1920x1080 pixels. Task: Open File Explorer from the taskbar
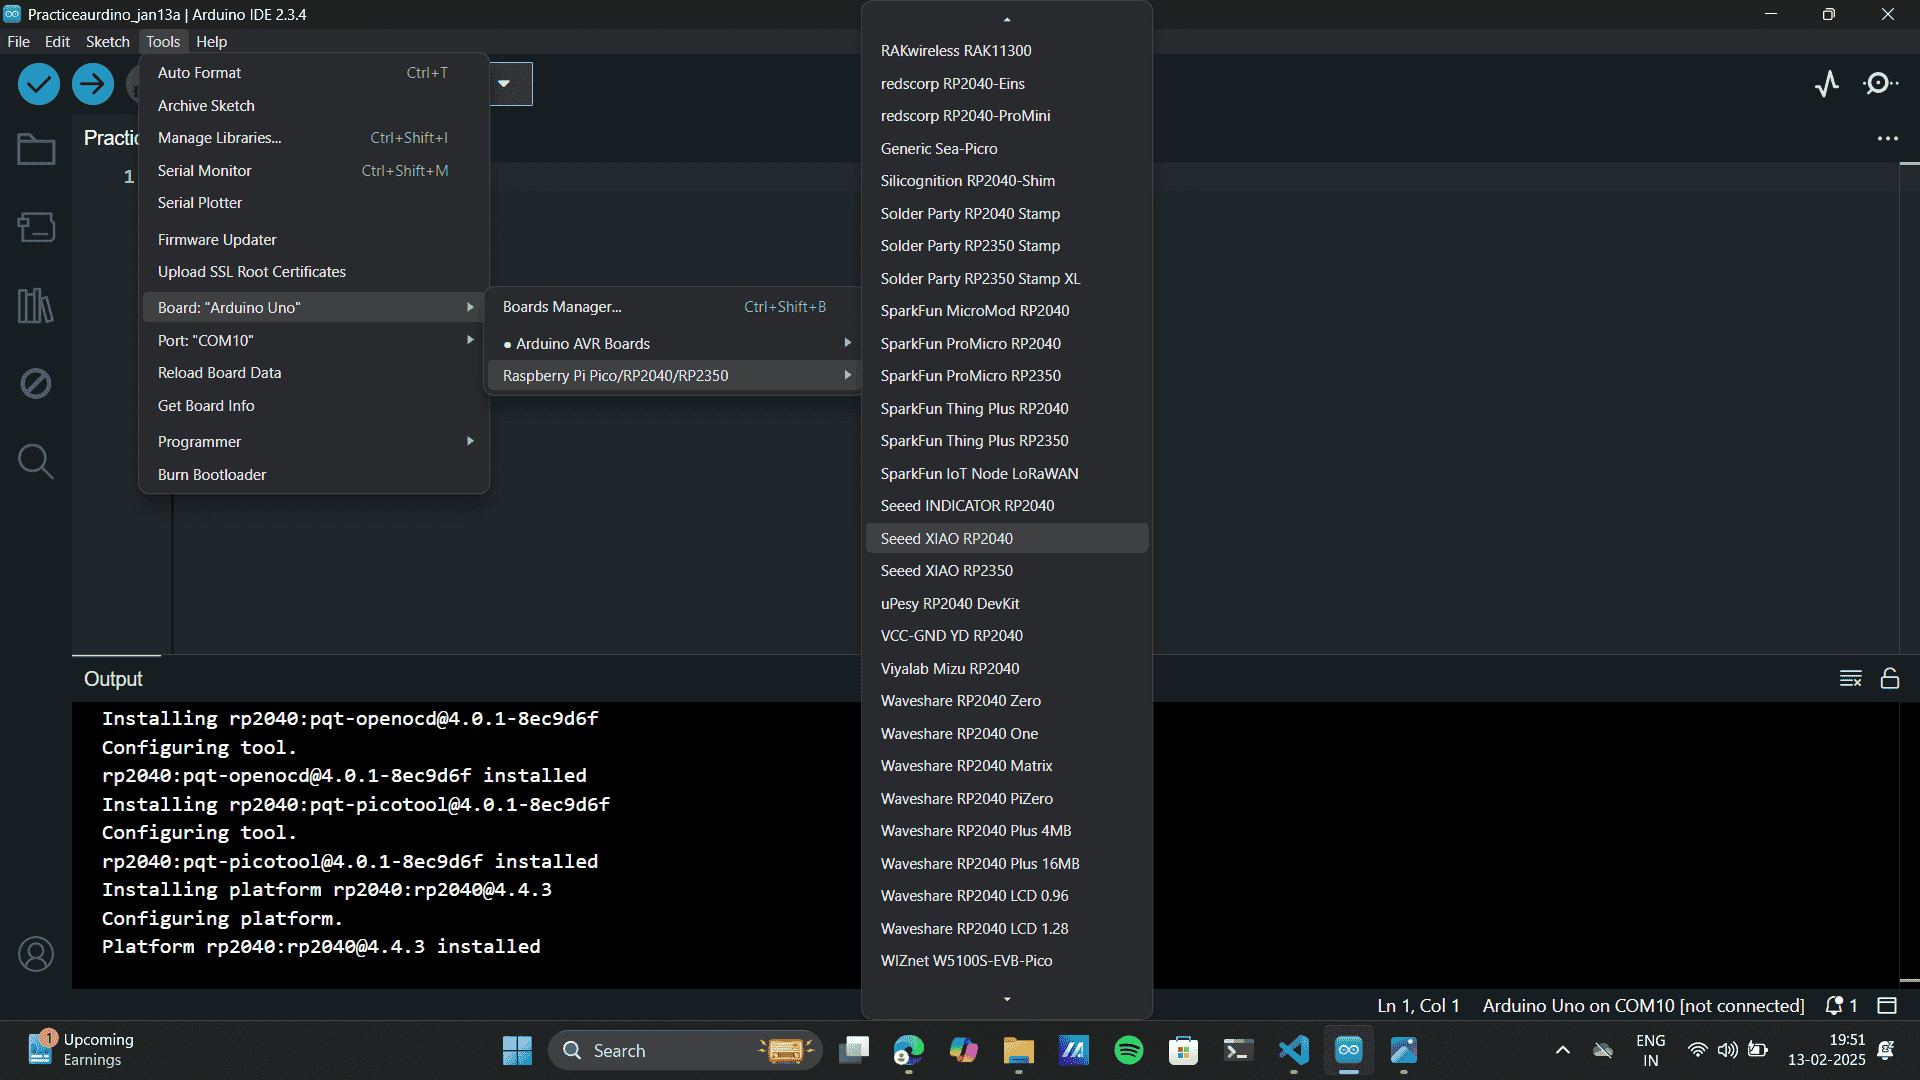pos(1019,1050)
